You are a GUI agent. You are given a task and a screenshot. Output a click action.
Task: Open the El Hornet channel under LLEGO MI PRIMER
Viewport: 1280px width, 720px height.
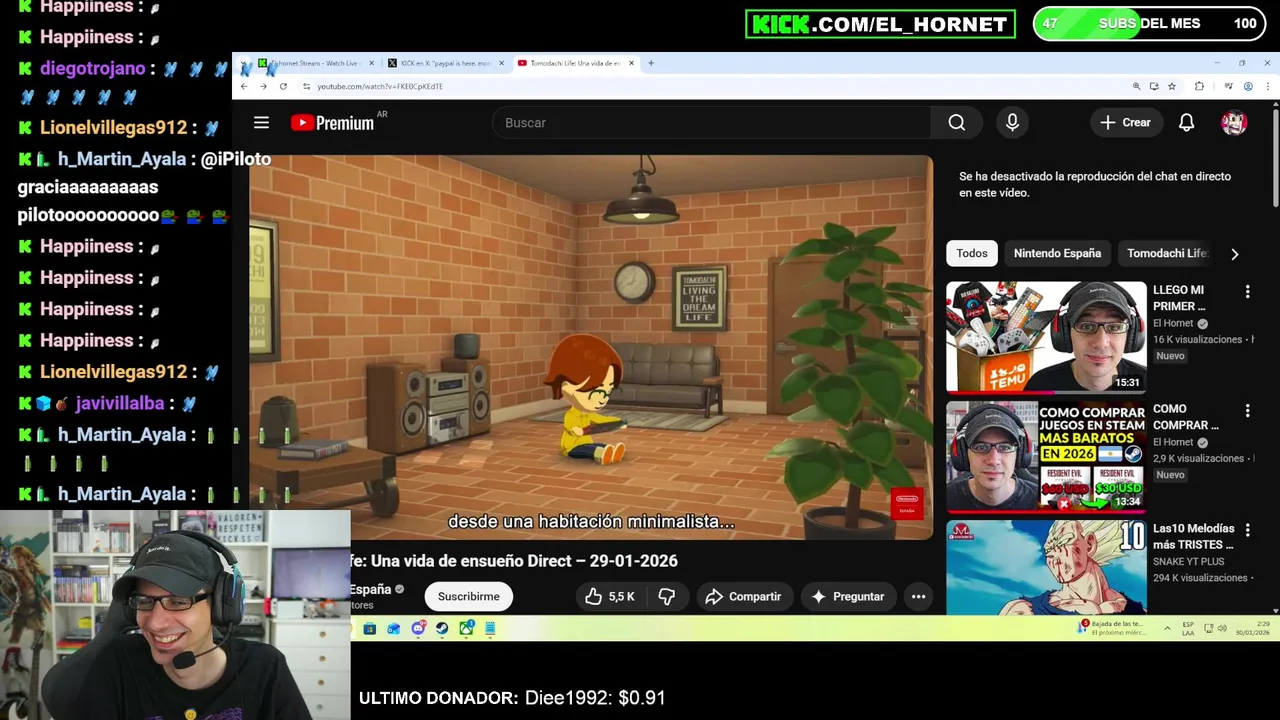pyautogui.click(x=1173, y=324)
